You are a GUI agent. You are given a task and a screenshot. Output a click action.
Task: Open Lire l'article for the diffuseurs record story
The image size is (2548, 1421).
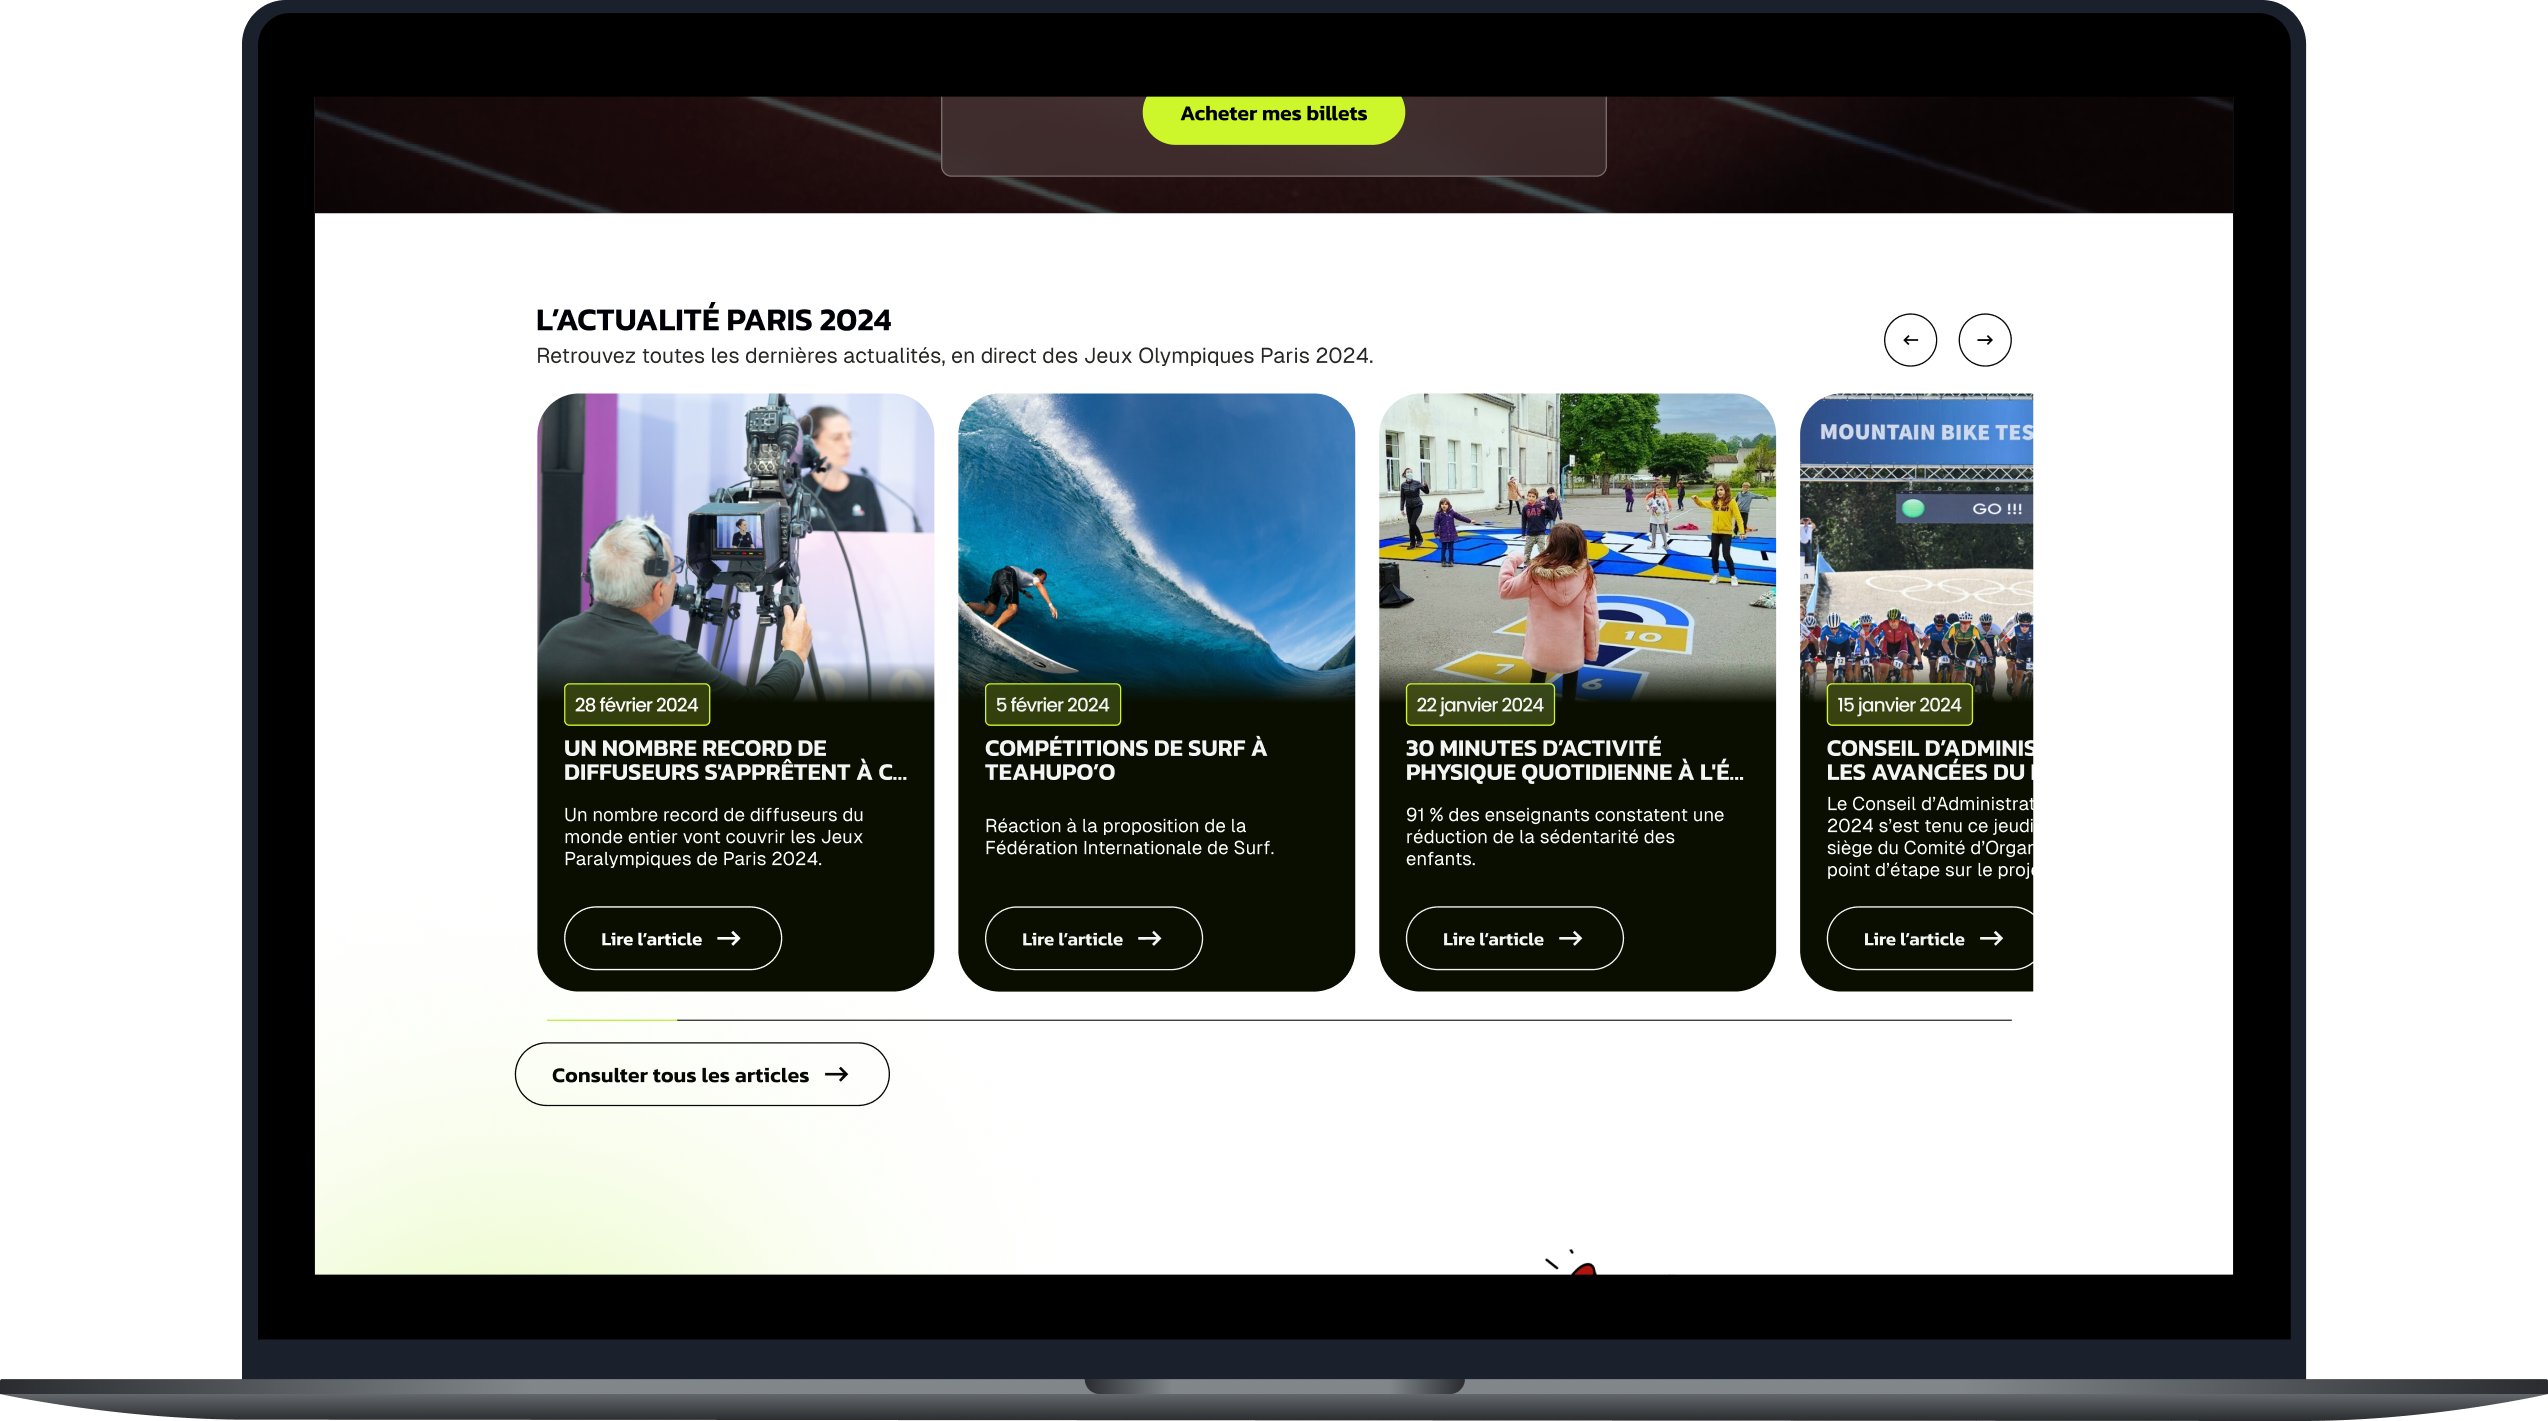pos(672,938)
